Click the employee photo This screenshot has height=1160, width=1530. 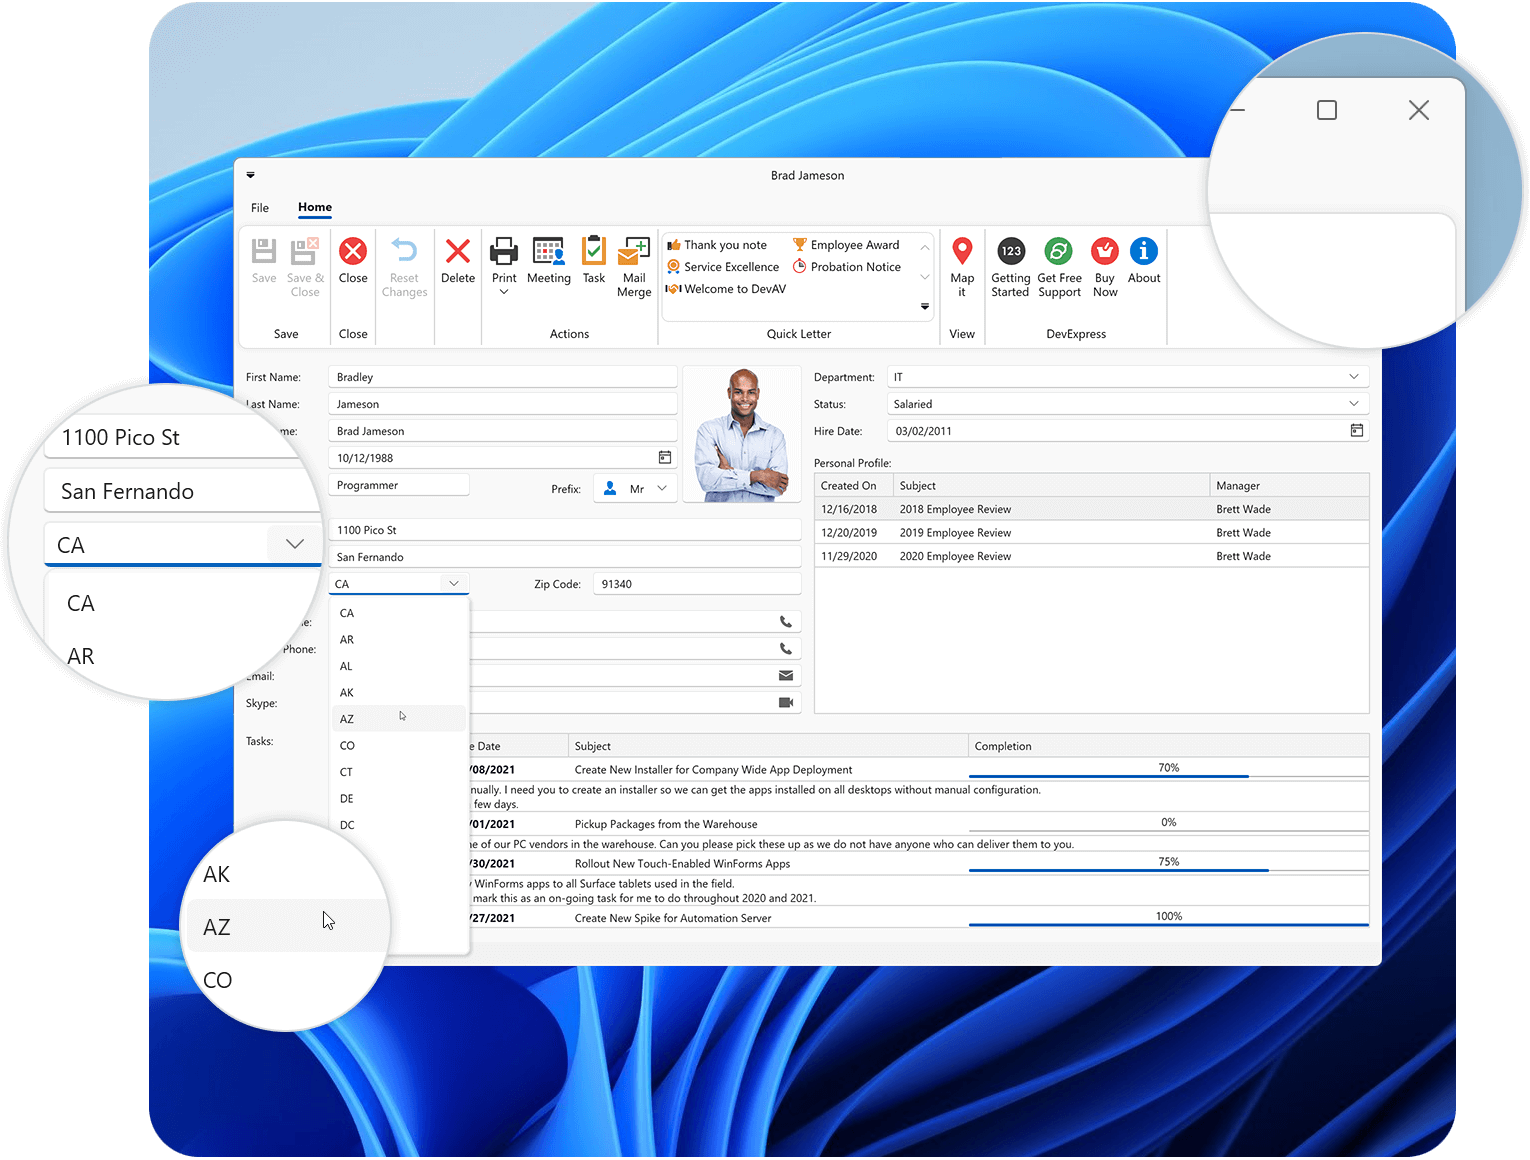pyautogui.click(x=742, y=435)
